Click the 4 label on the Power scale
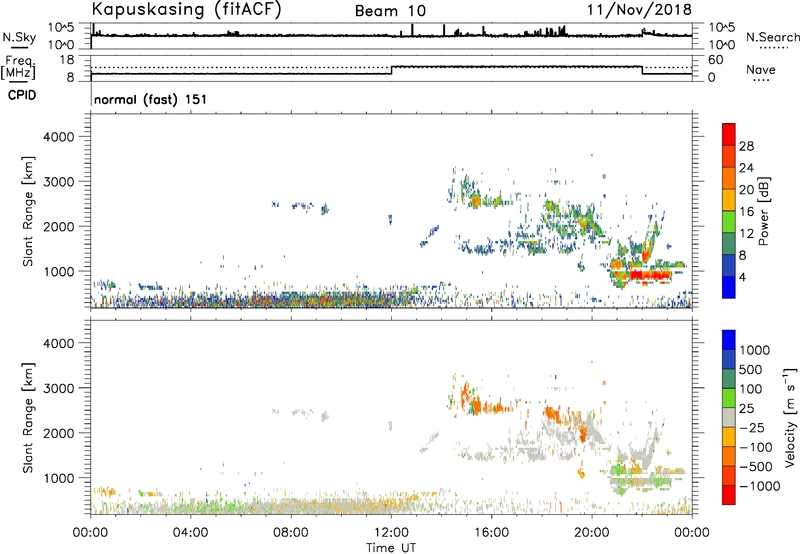 coord(742,278)
